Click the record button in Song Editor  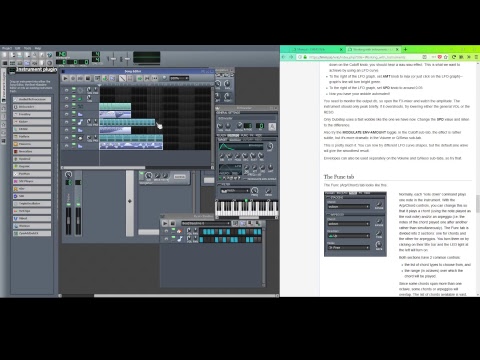coord(73,78)
